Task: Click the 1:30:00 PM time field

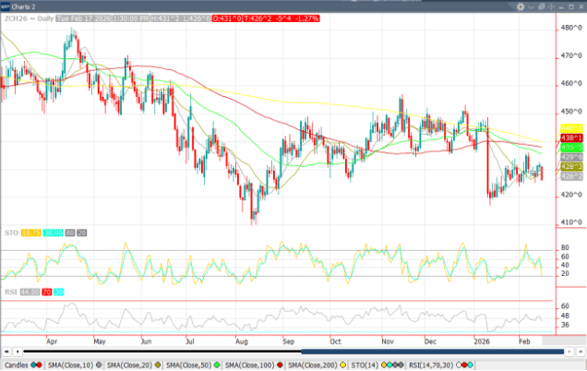Action: 131,18
